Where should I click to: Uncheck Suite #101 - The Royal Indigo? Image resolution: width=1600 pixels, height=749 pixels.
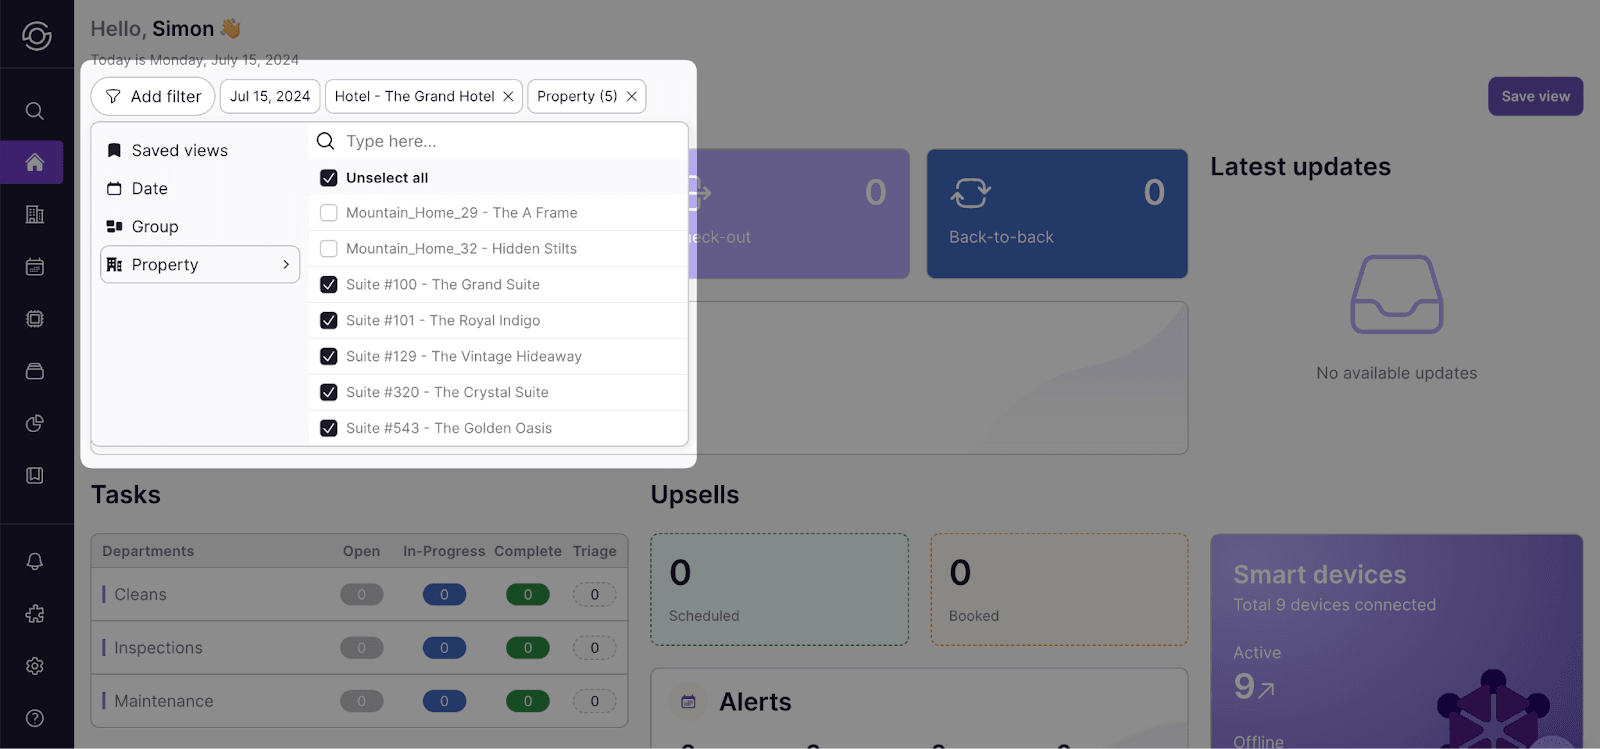pos(328,321)
